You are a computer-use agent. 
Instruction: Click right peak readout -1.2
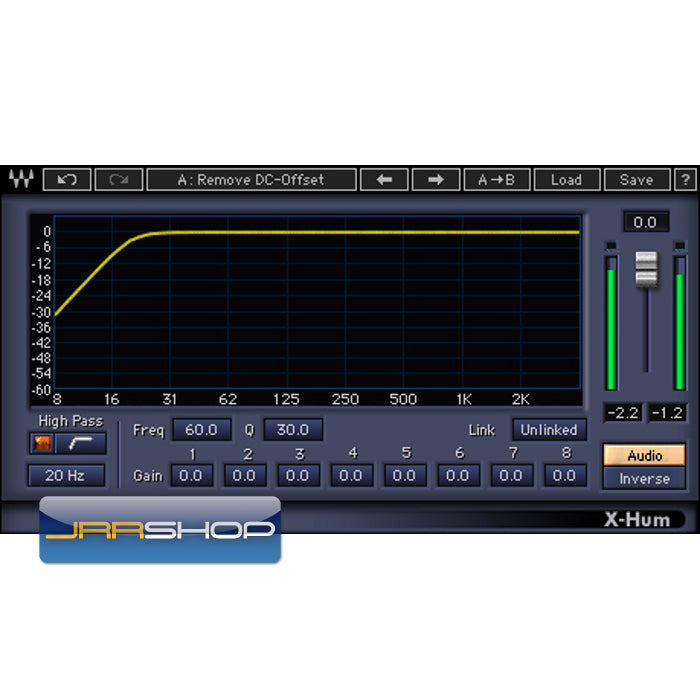(x=667, y=413)
